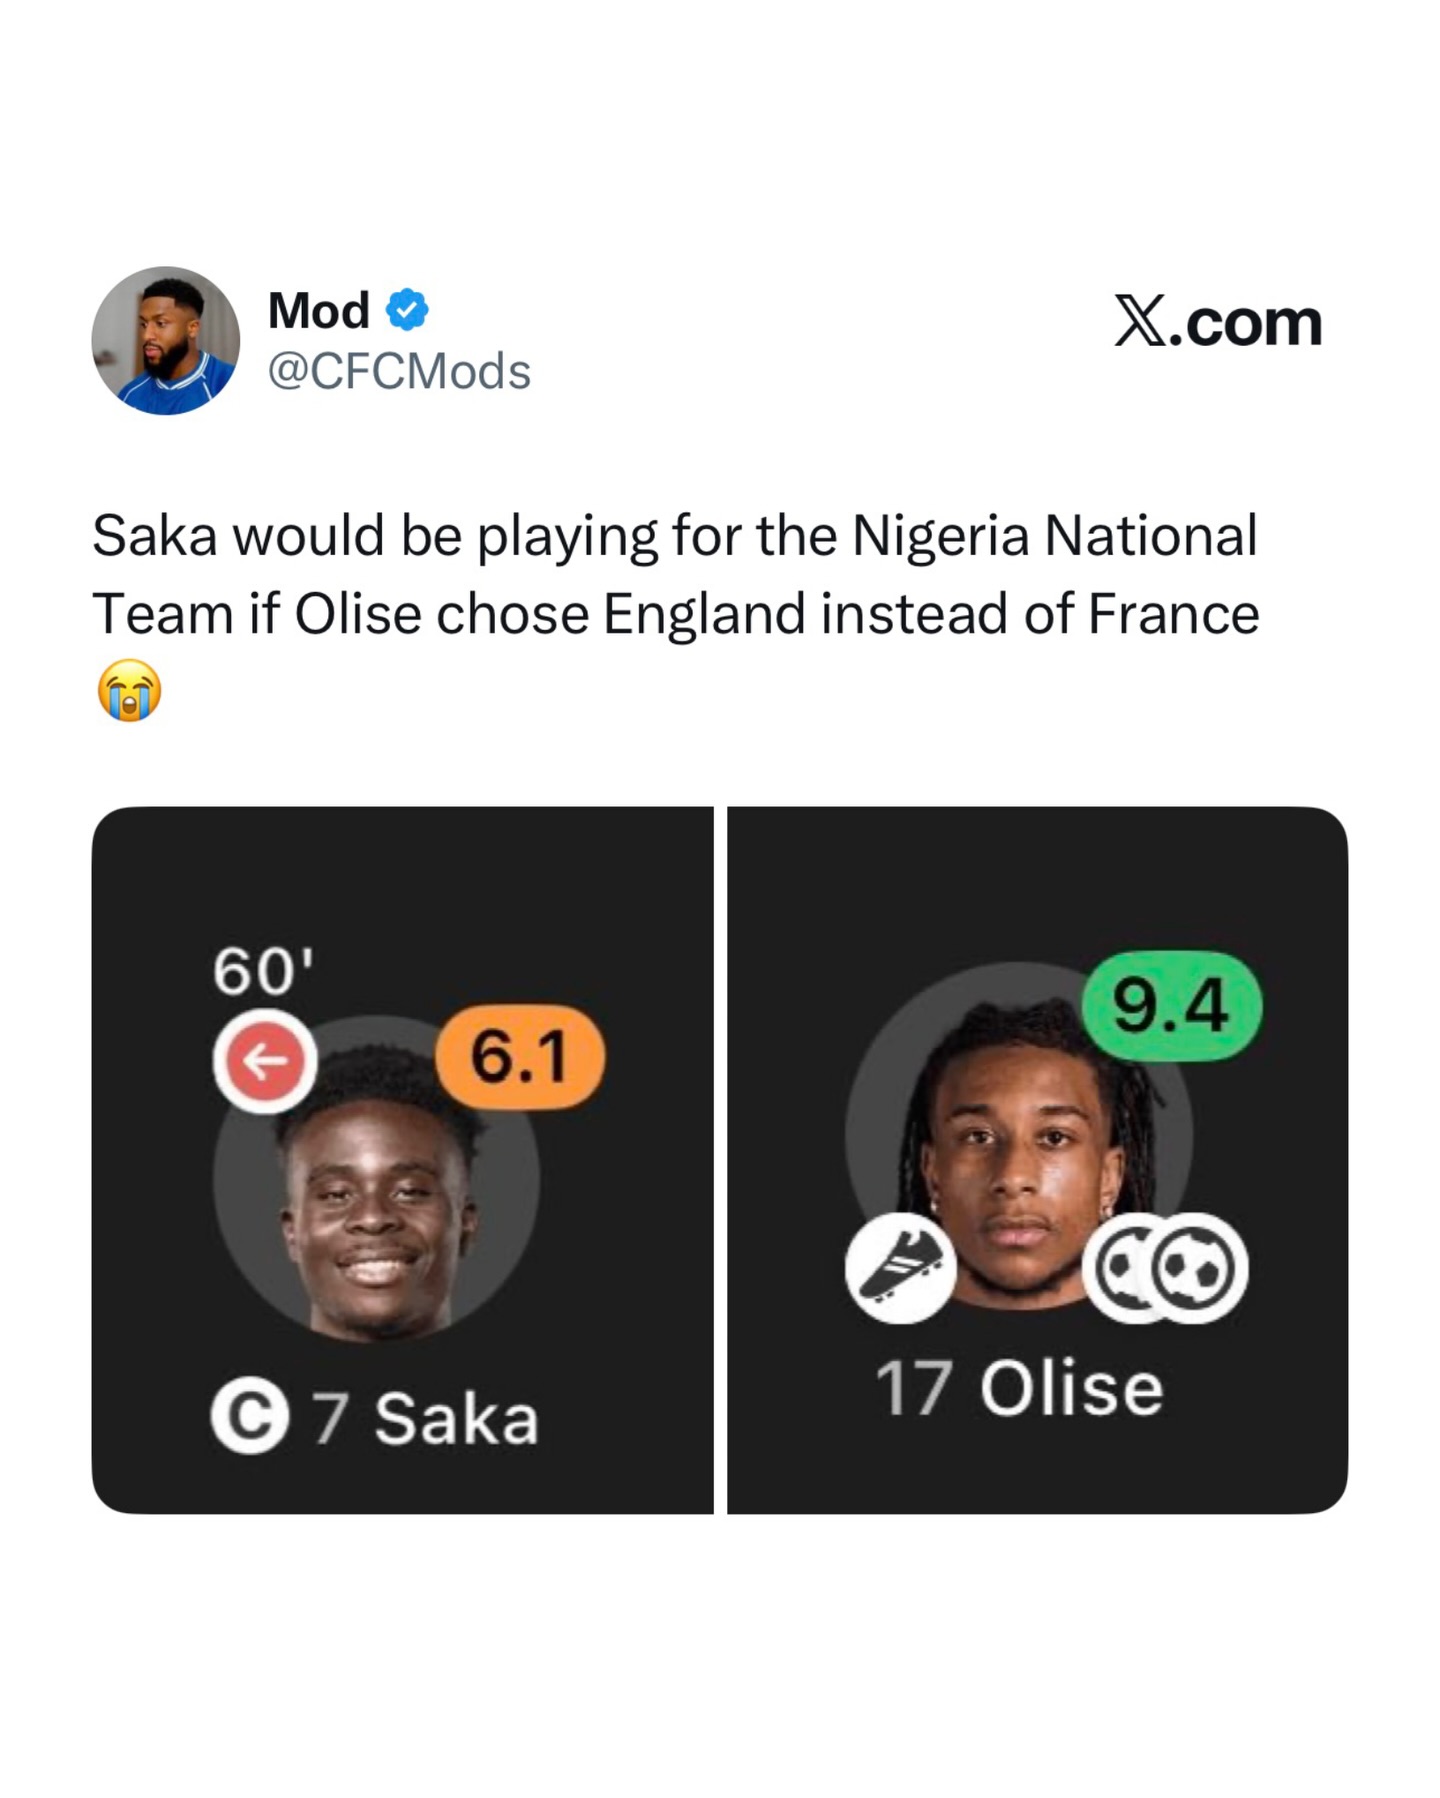Click the Mod display name
The height and width of the screenshot is (1798, 1440).
pyautogui.click(x=318, y=310)
